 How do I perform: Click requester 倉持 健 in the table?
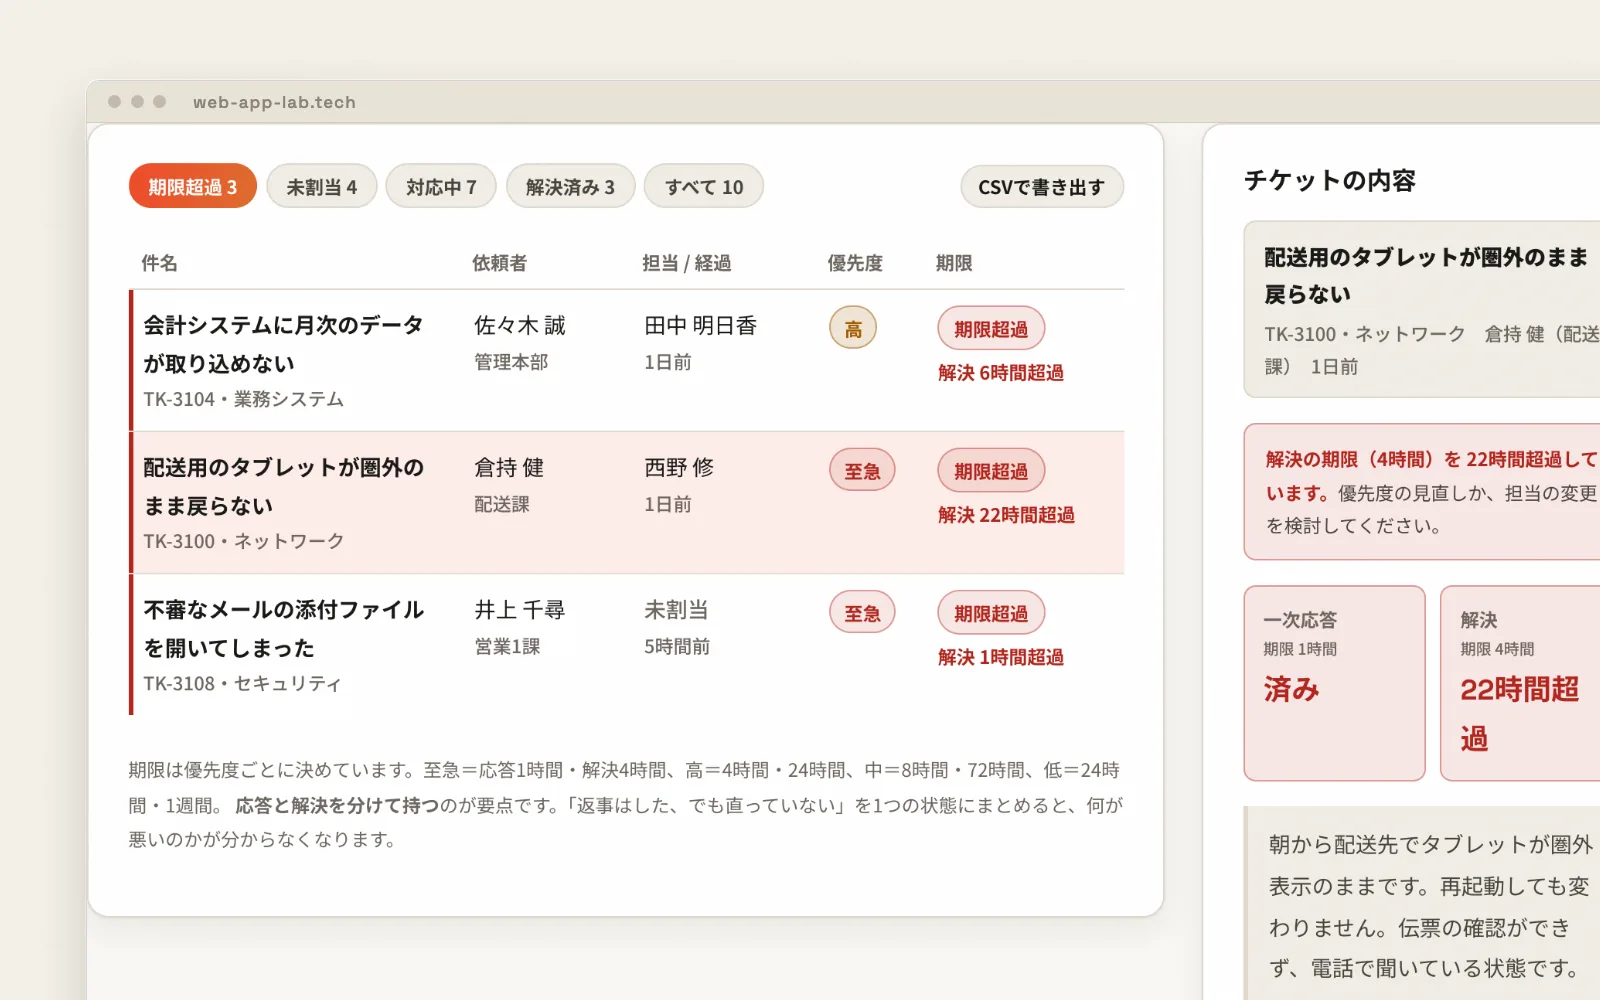tap(509, 467)
